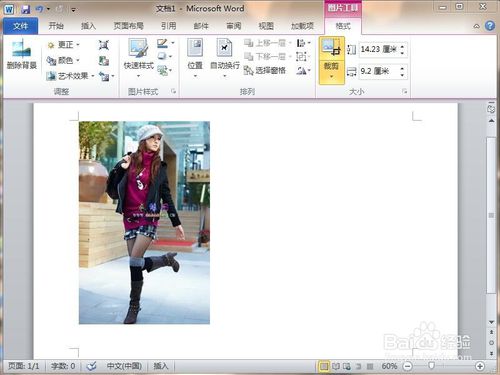The image size is (500, 375).
Task: Click the Change Picture icon
Action: click(x=104, y=61)
